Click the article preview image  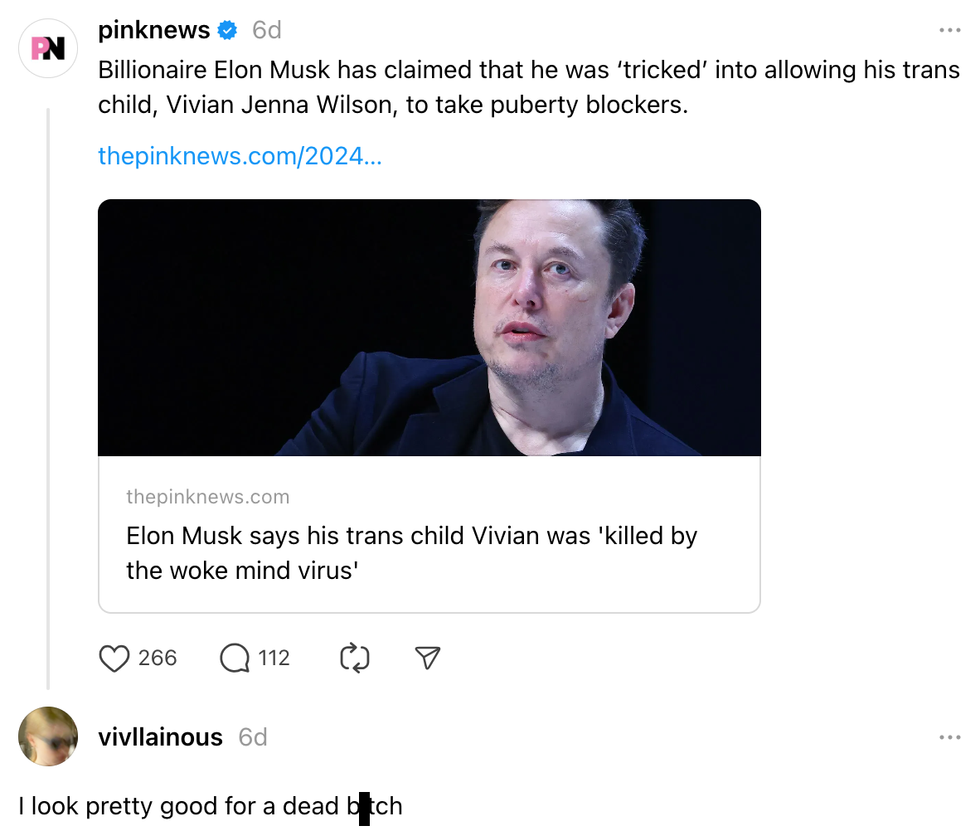pos(429,327)
